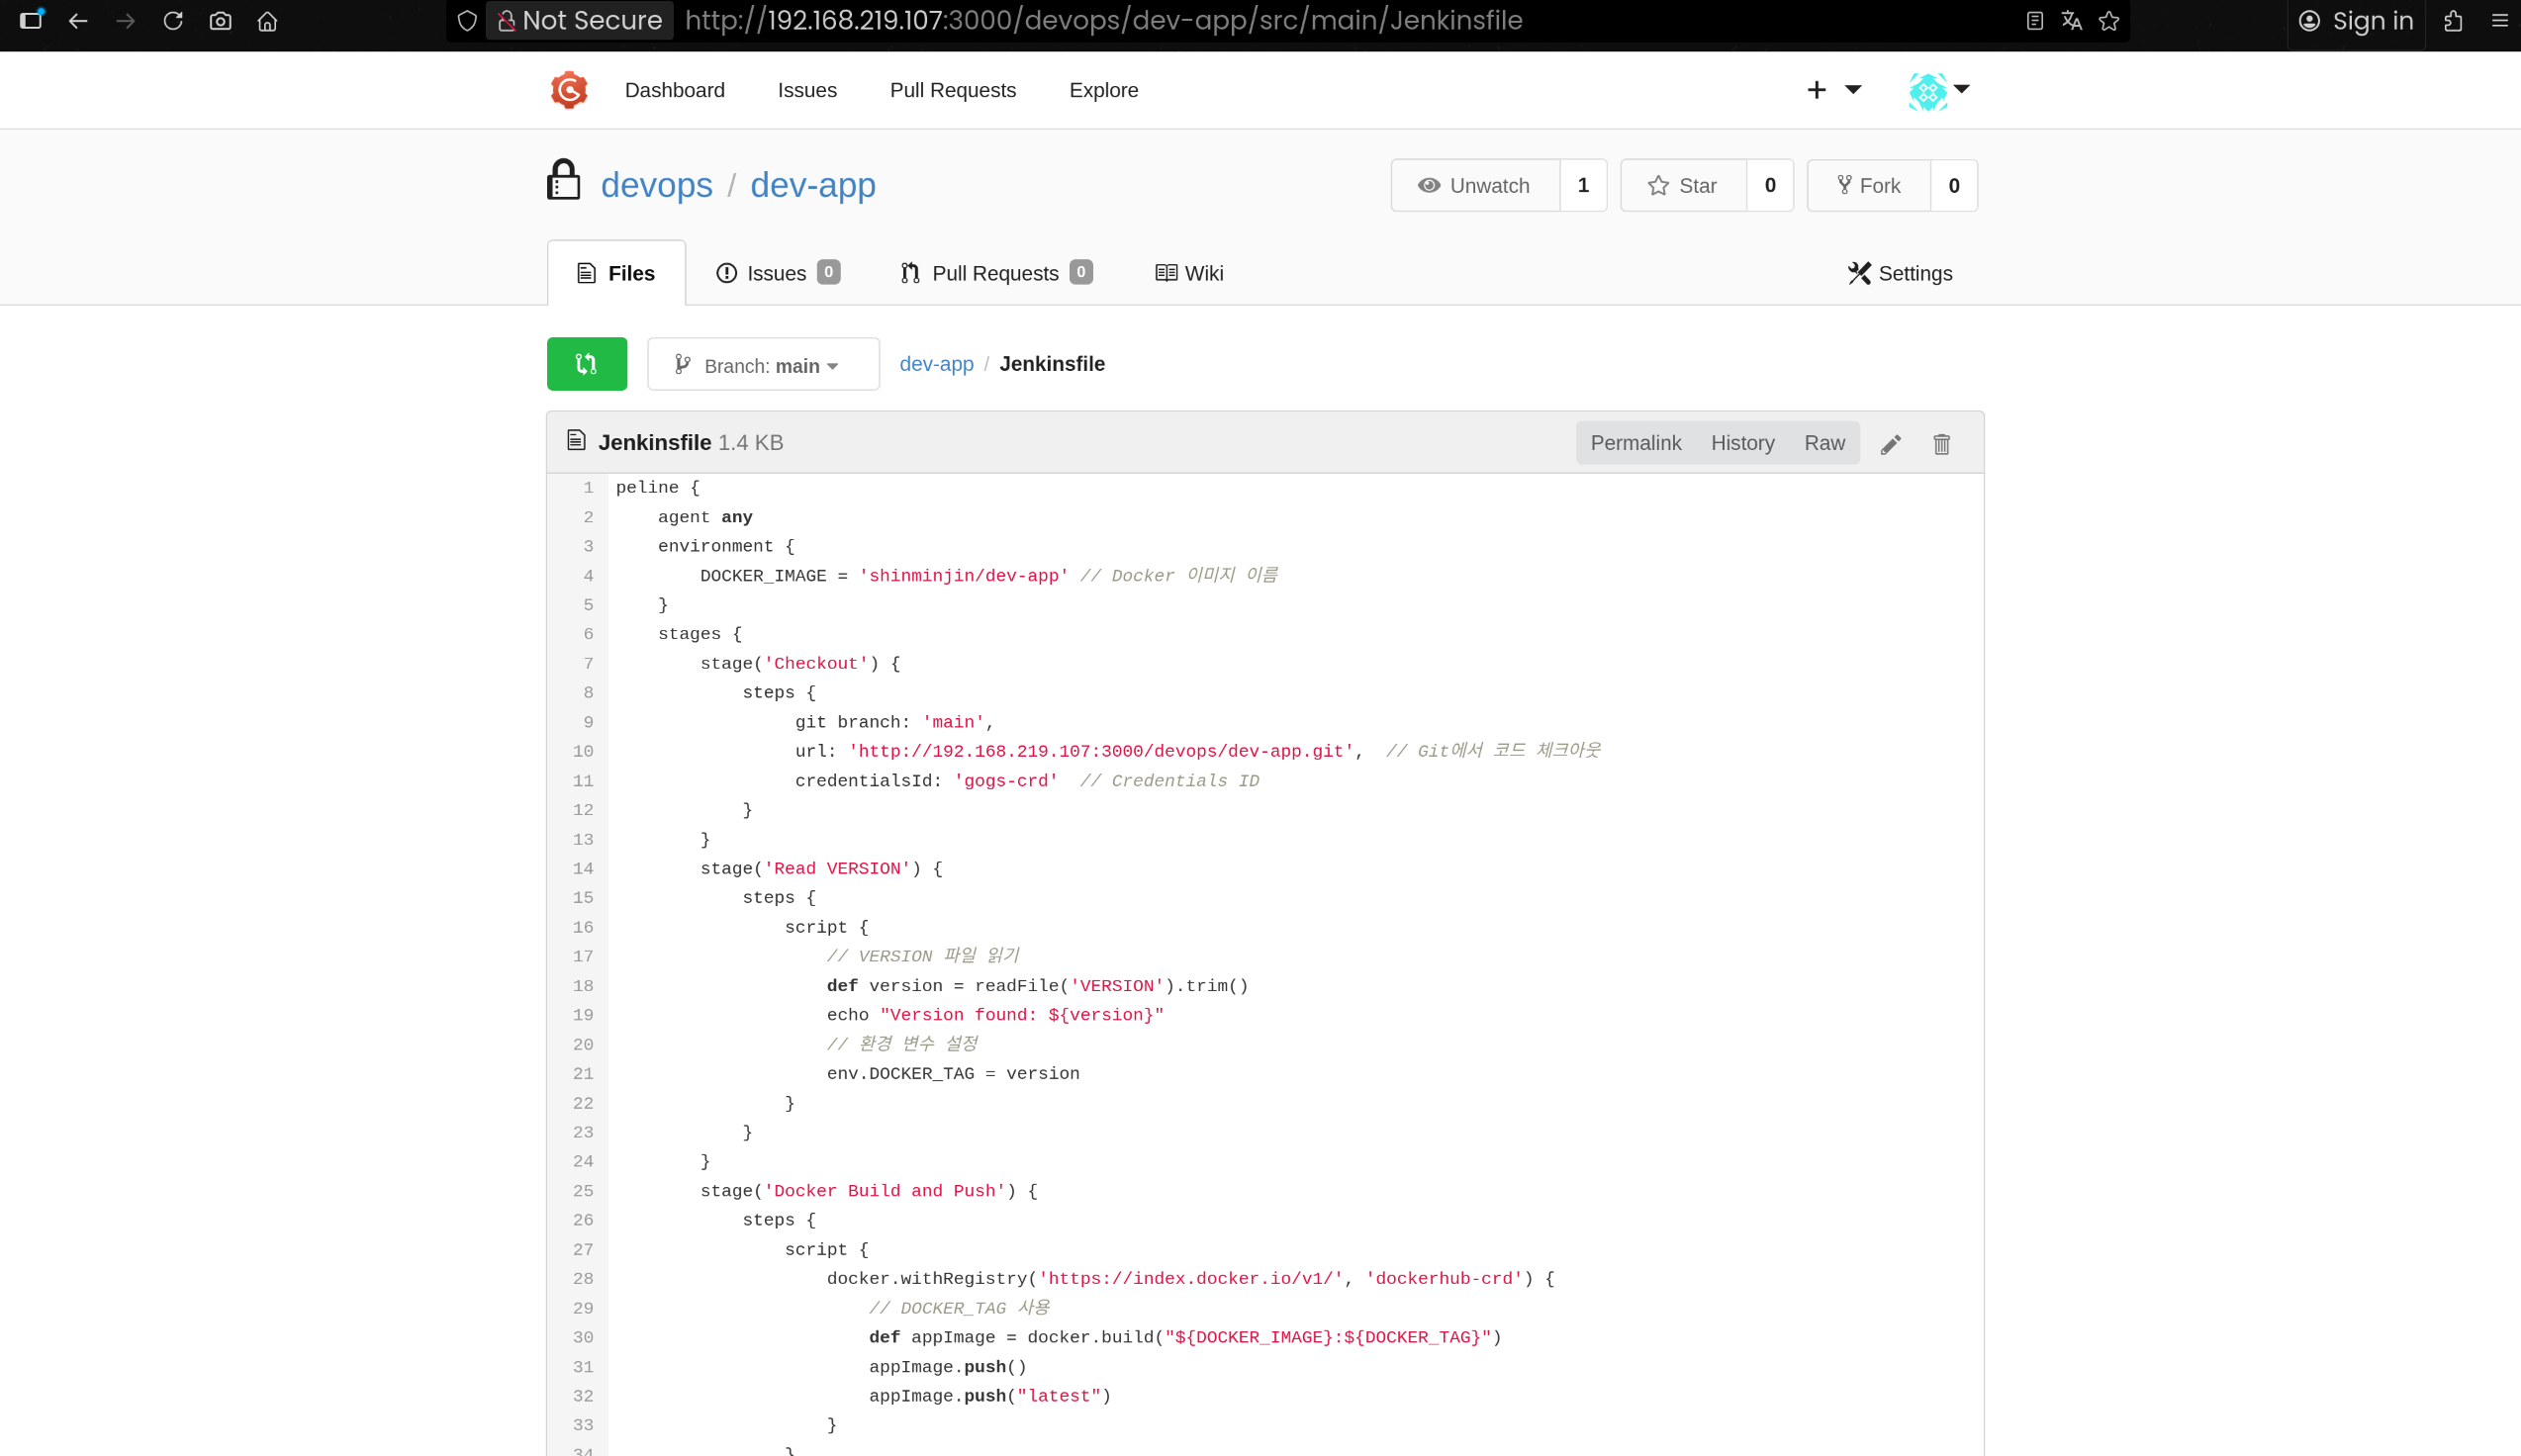This screenshot has height=1456, width=2521.
Task: Click the browser home icon
Action: [x=267, y=21]
